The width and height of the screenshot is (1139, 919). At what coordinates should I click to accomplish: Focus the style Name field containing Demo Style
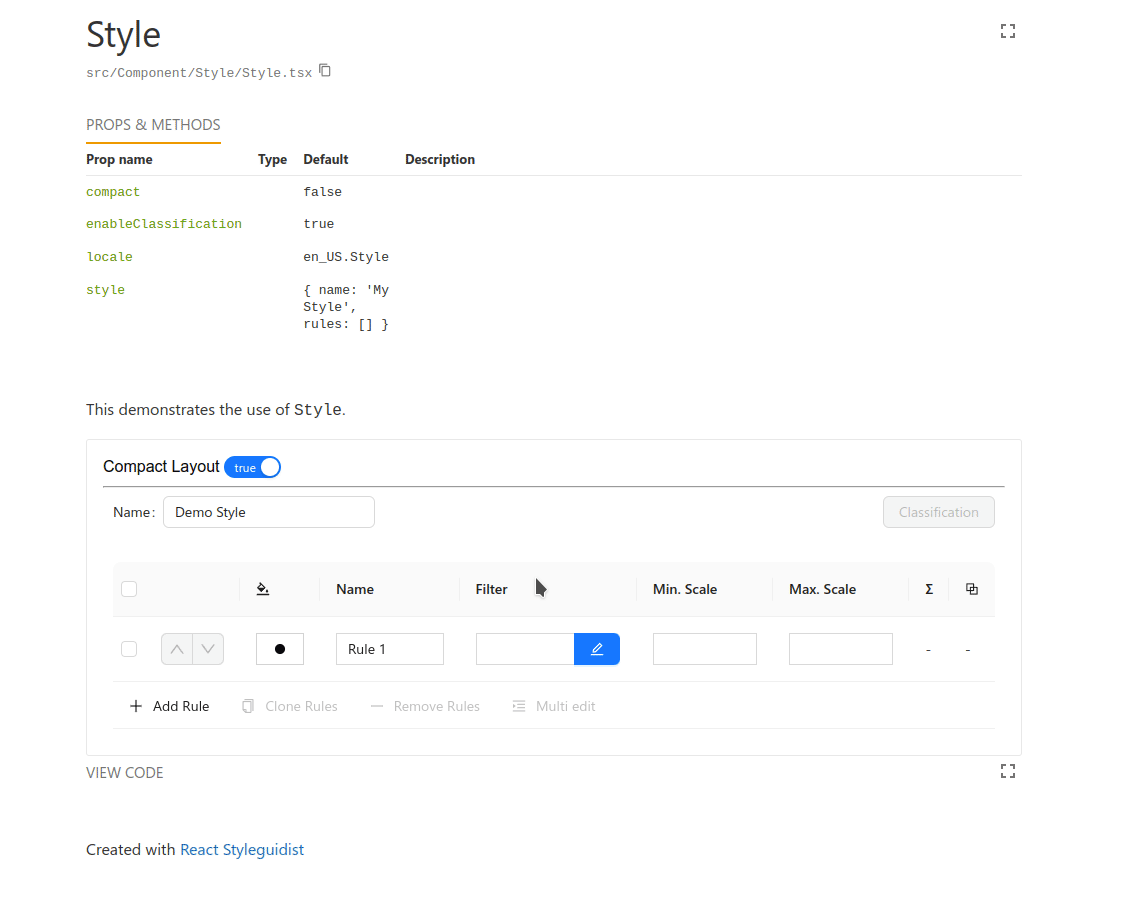[269, 512]
